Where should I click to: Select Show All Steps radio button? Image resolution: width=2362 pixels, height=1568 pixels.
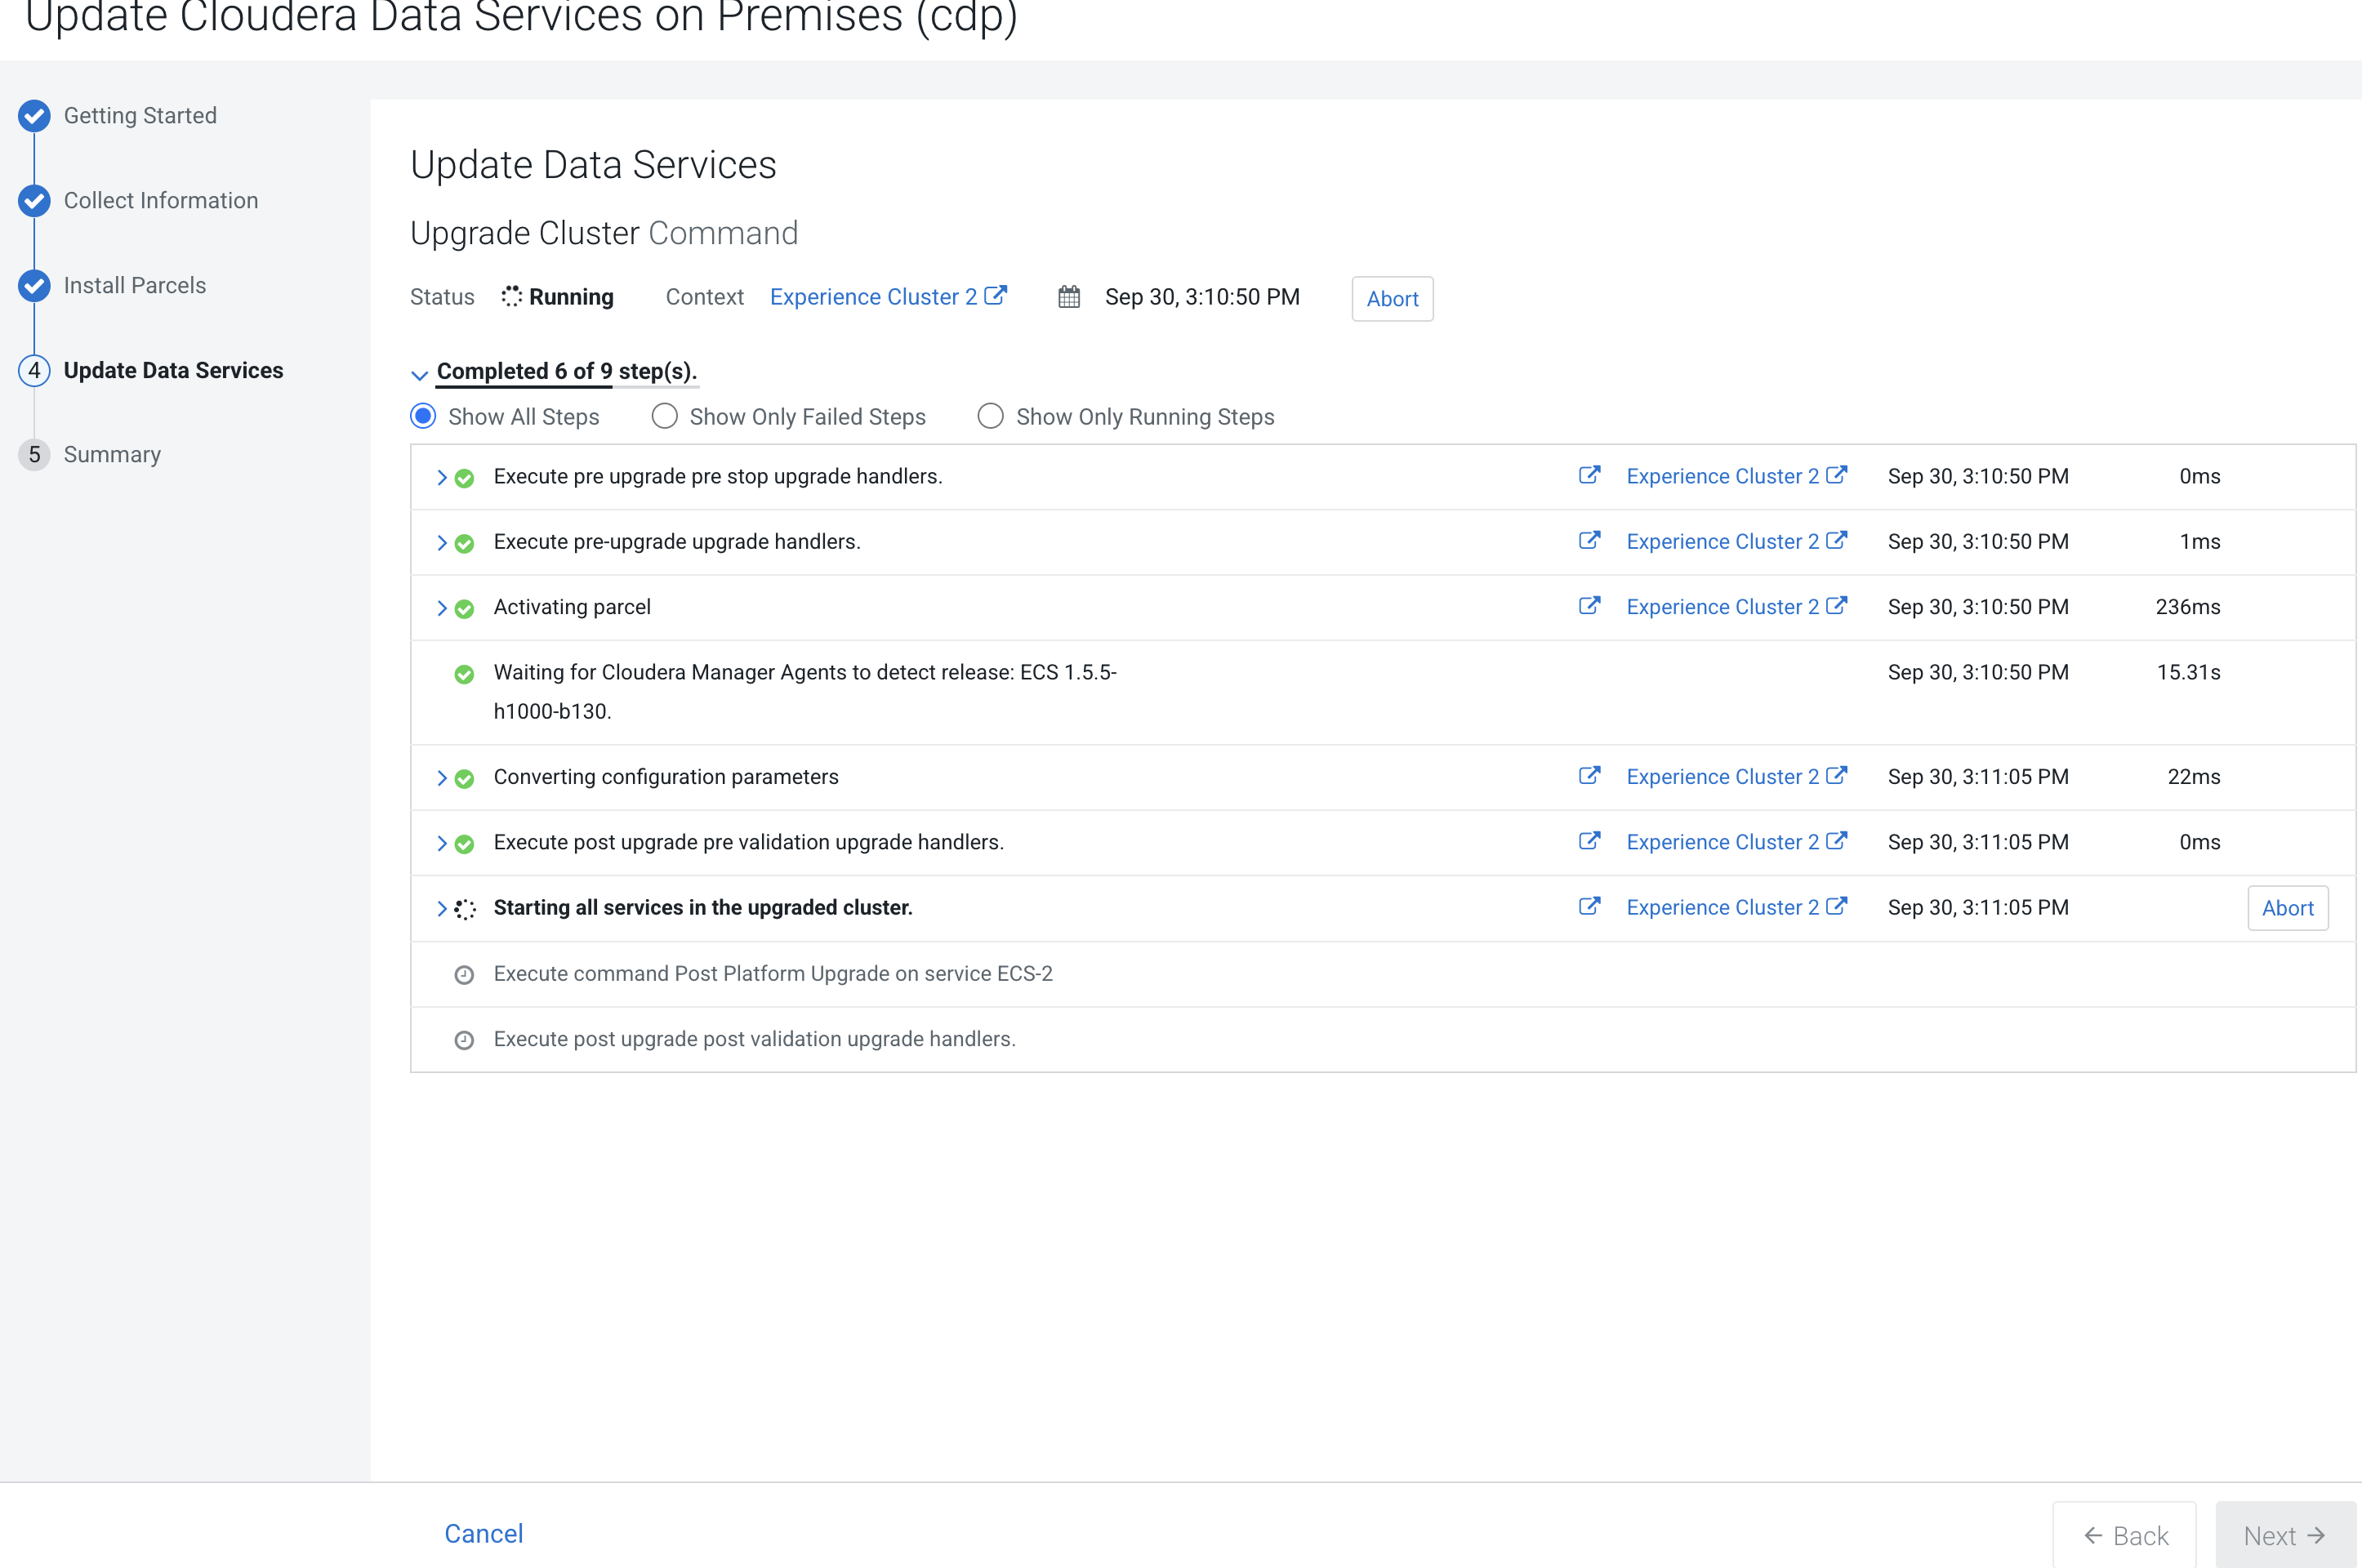[x=423, y=417]
